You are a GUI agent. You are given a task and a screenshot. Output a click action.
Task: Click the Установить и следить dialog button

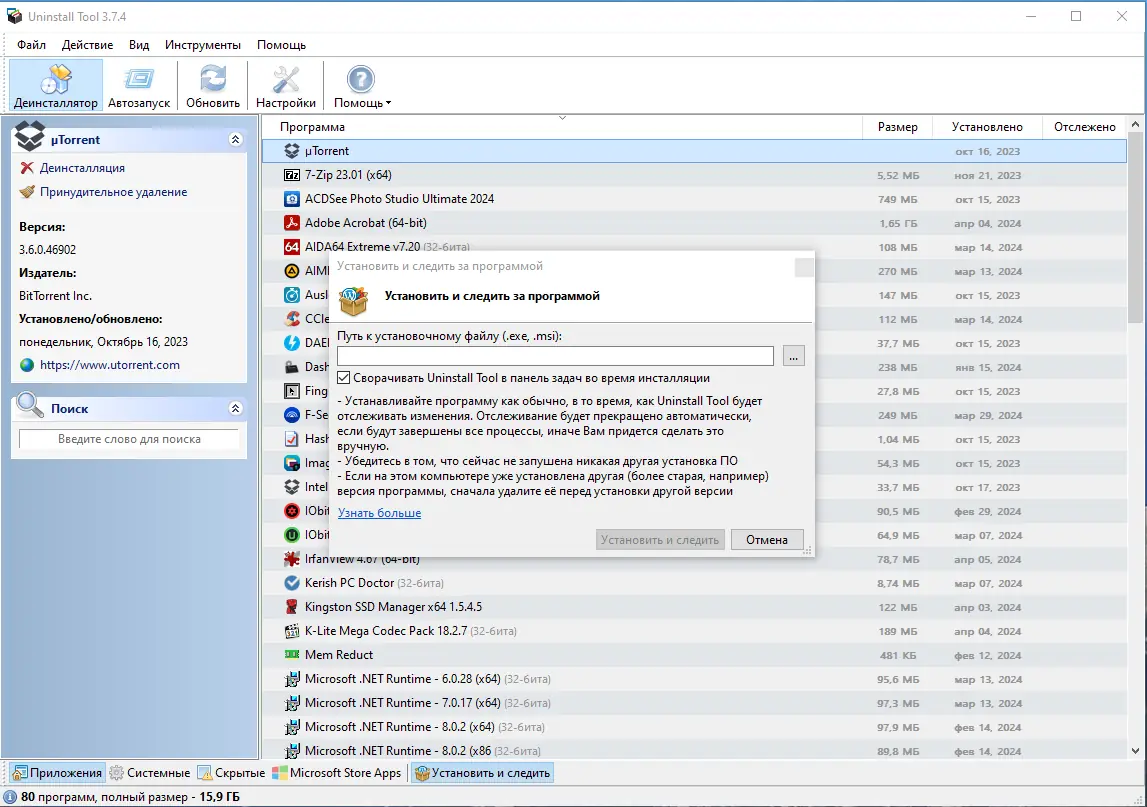tap(660, 539)
